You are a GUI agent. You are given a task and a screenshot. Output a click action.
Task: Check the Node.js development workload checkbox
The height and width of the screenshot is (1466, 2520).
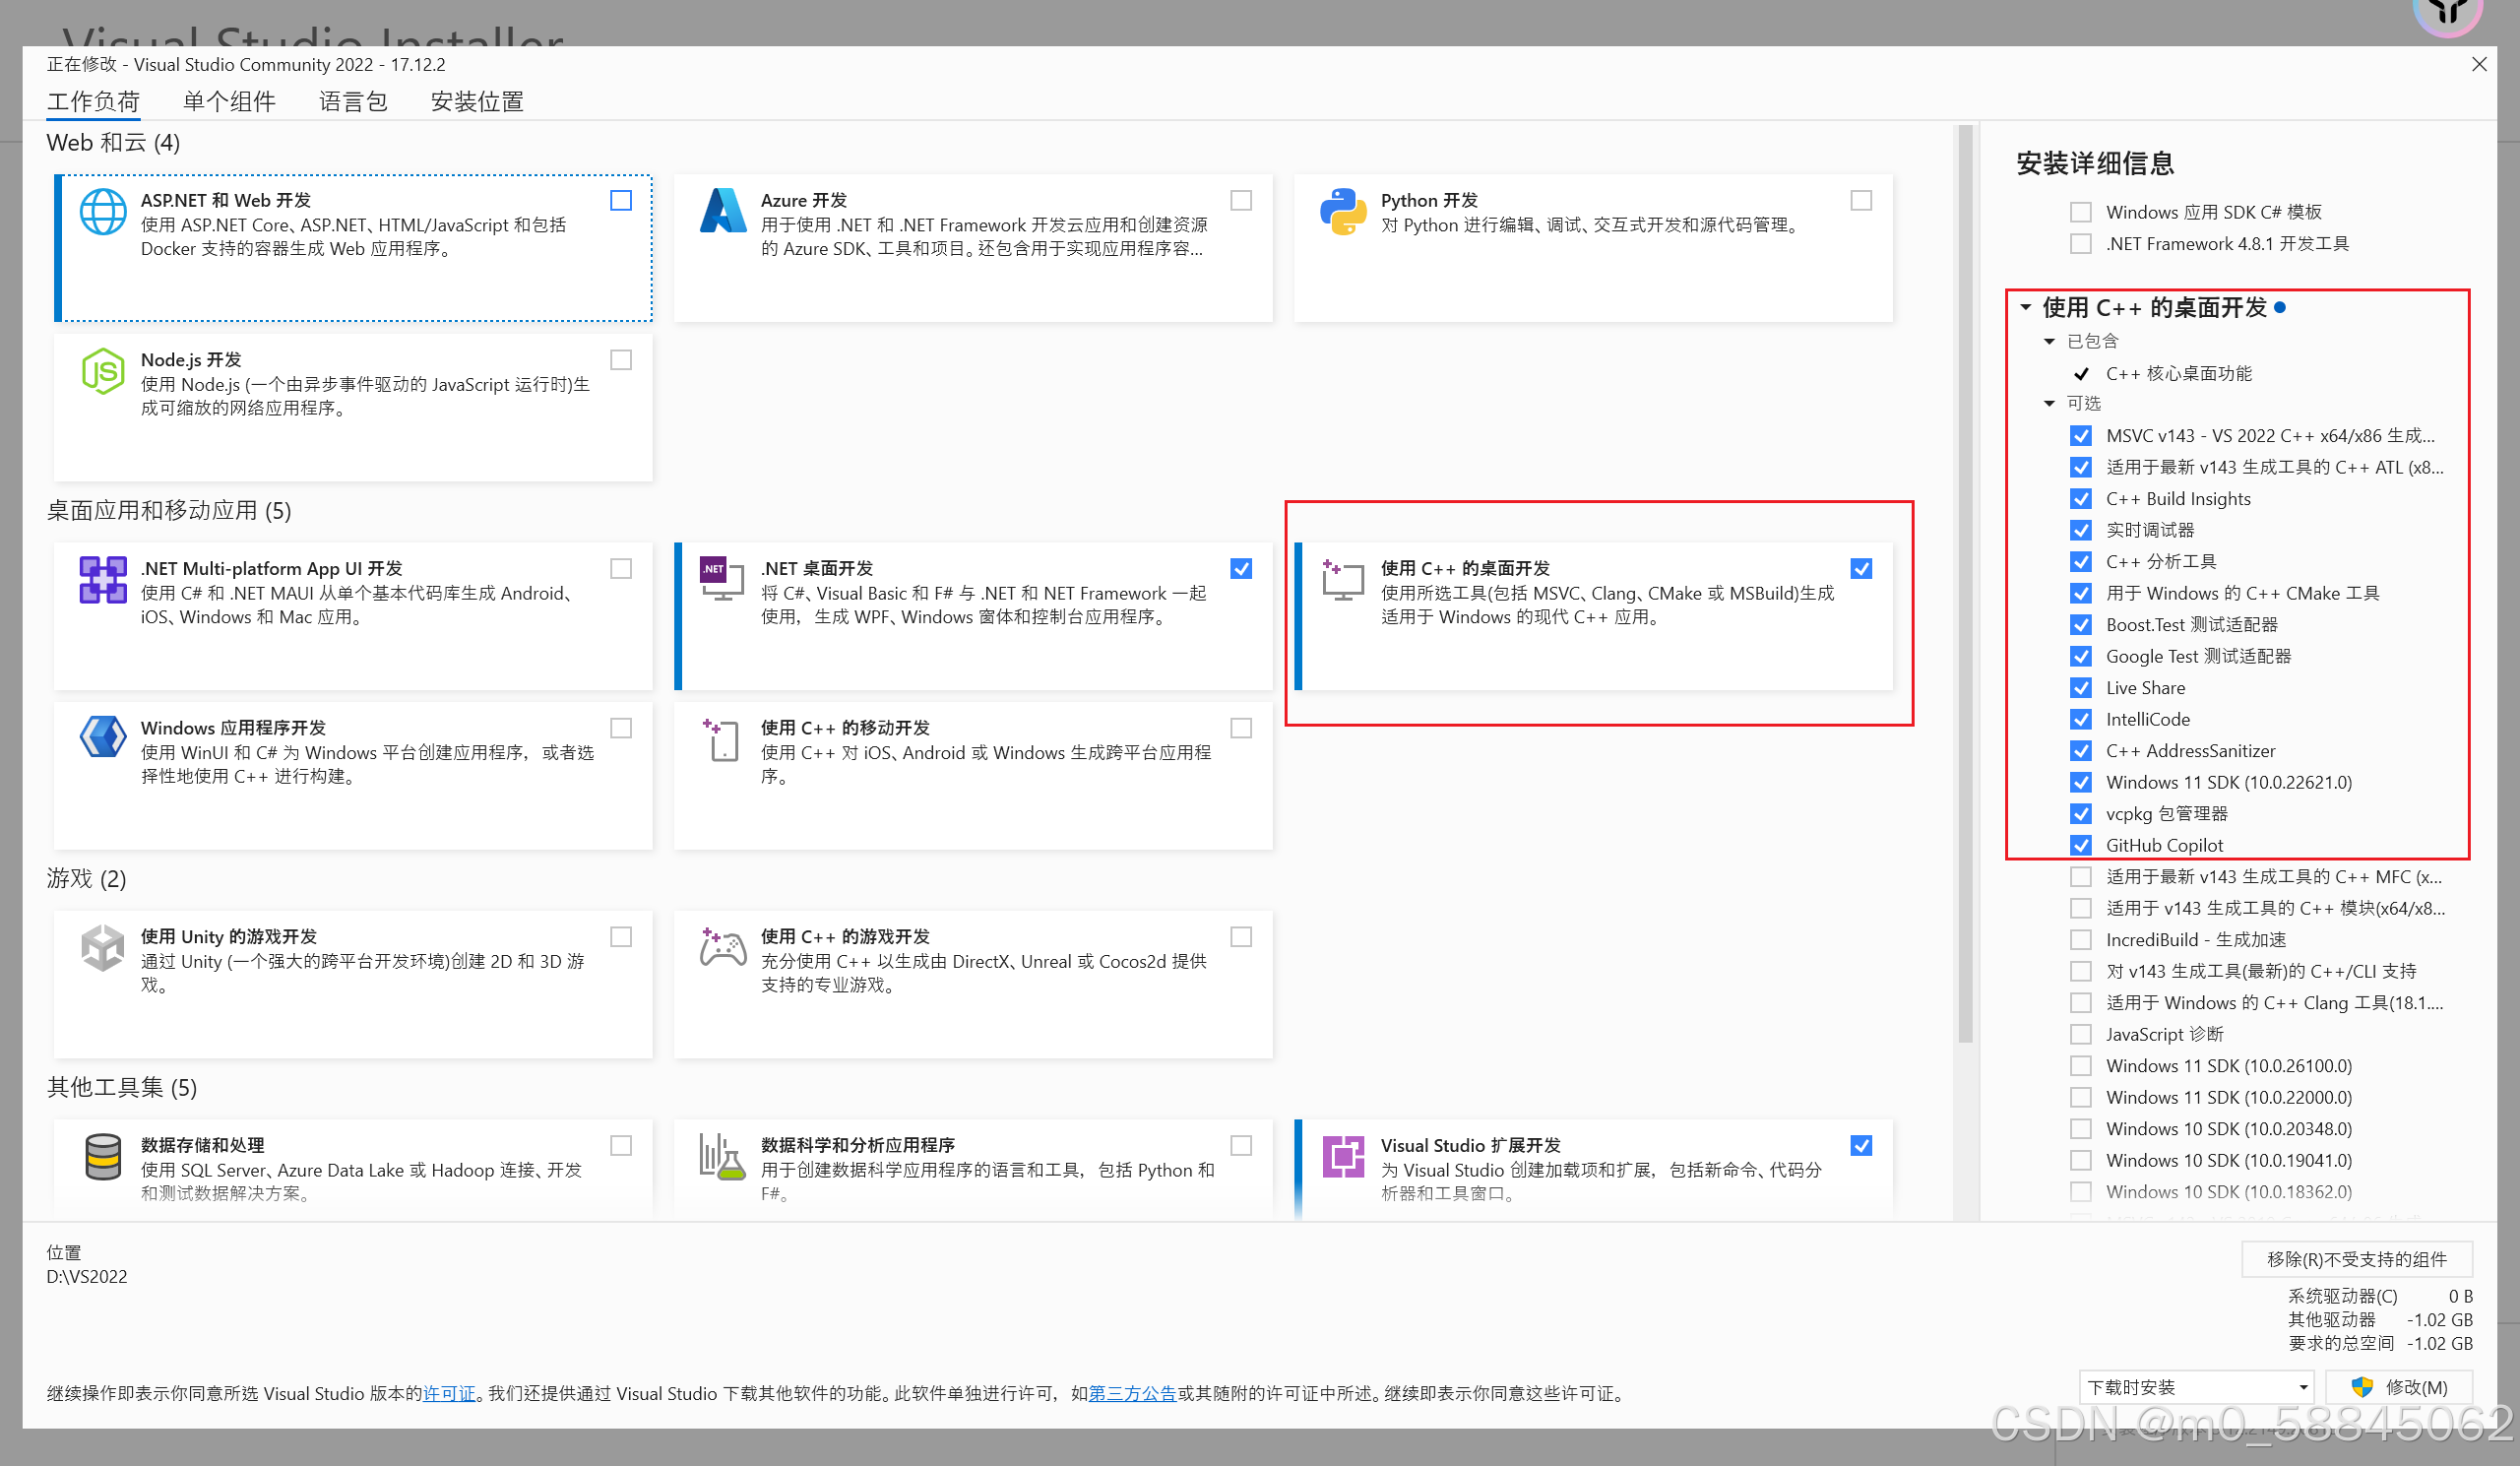click(621, 359)
